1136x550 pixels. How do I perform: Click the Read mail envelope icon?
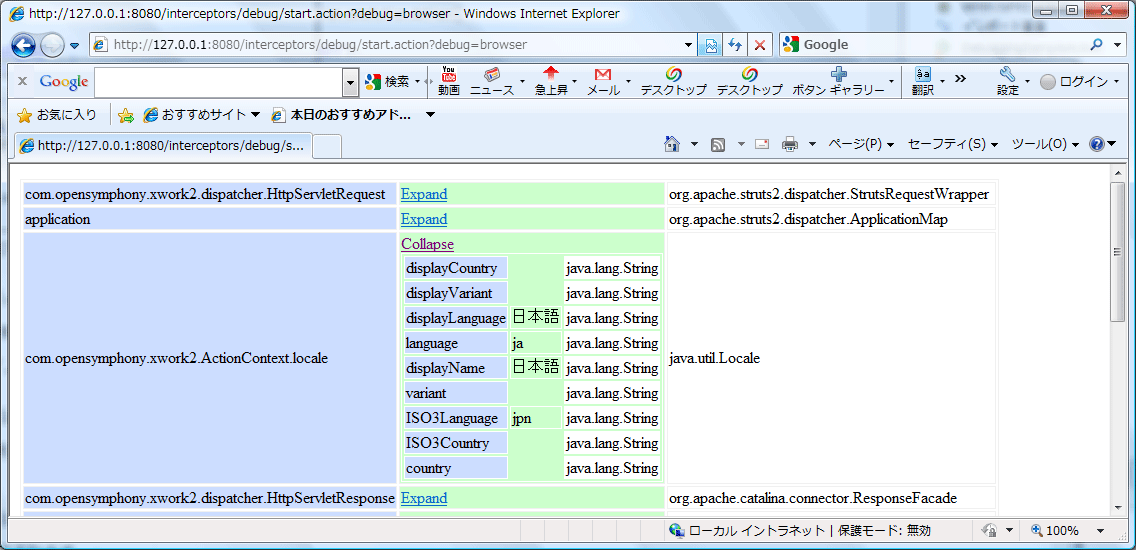tap(761, 145)
